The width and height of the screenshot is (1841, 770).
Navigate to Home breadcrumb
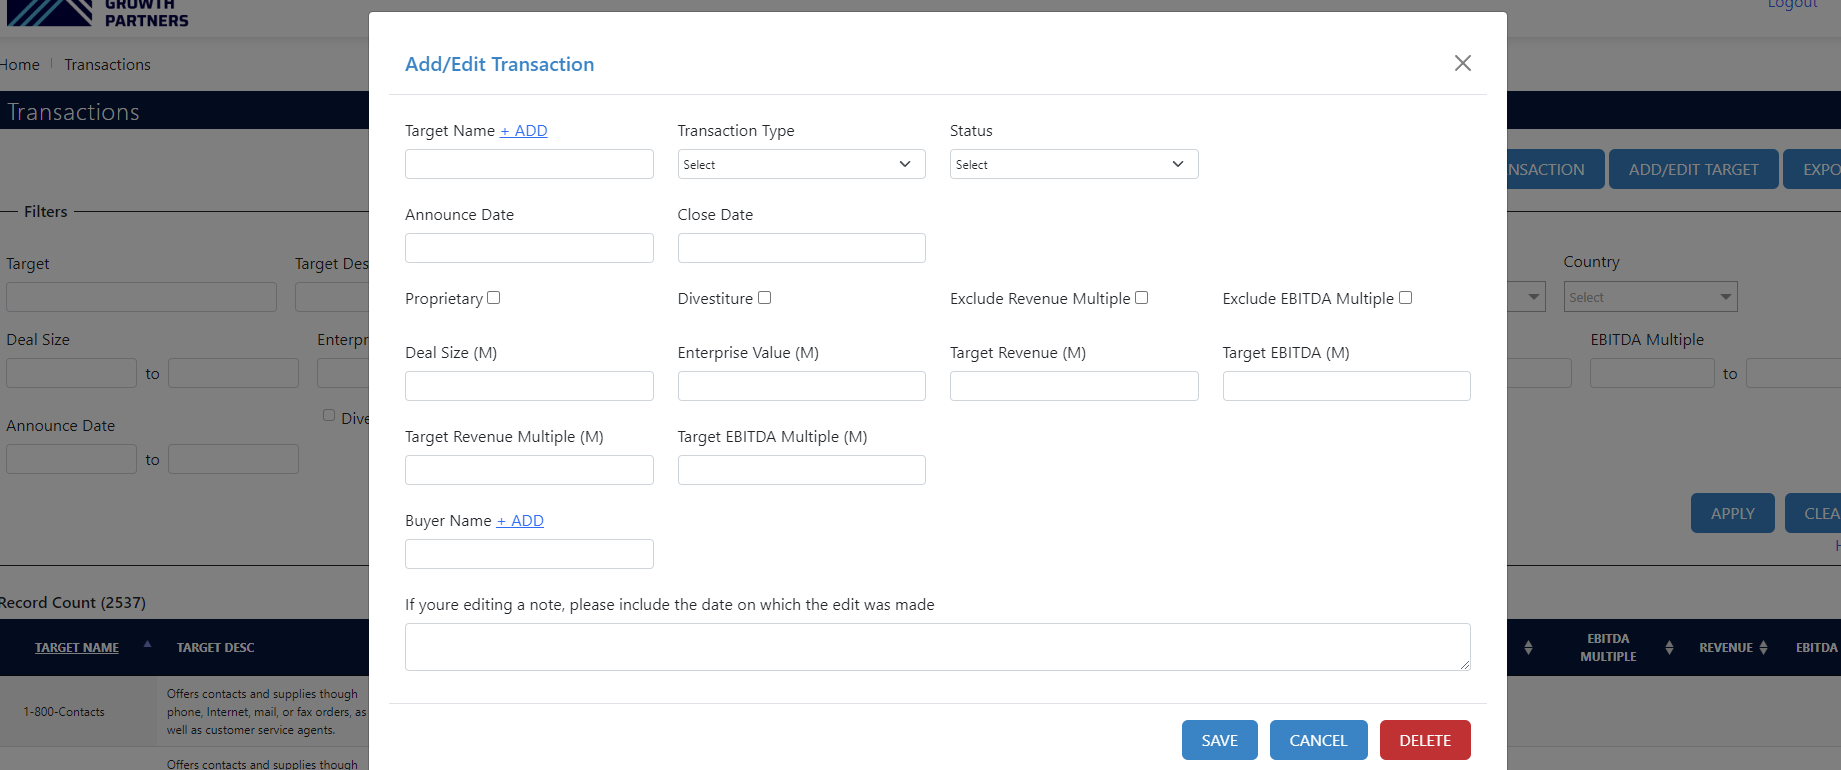(x=20, y=65)
